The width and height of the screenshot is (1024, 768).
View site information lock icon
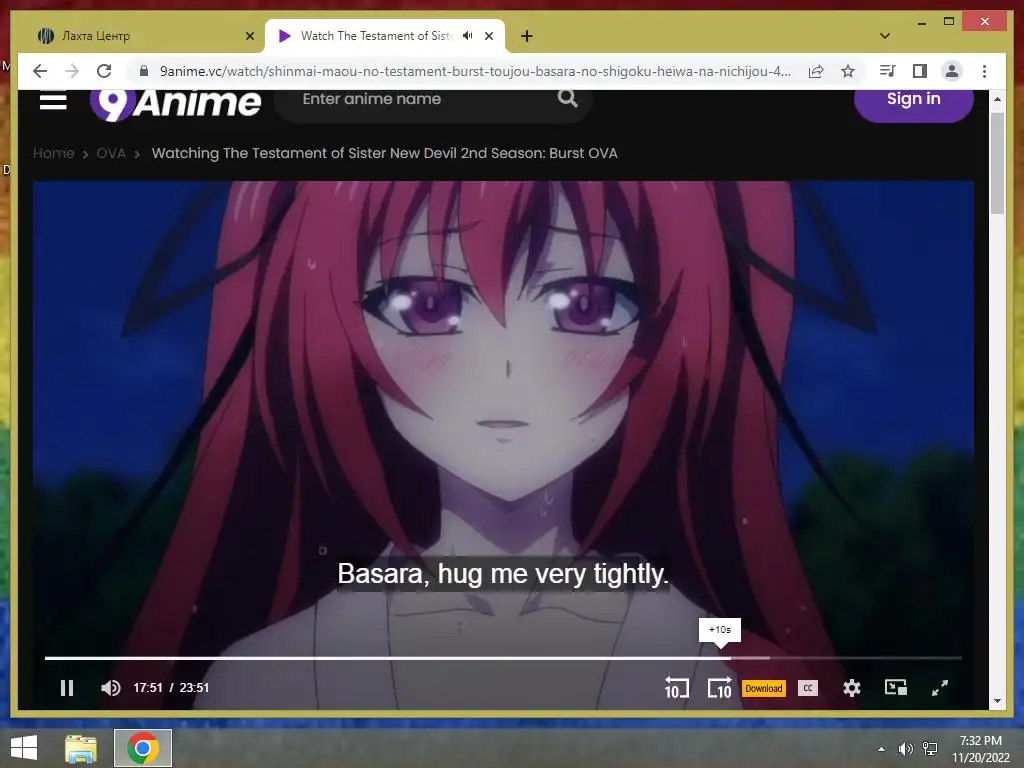pos(144,71)
